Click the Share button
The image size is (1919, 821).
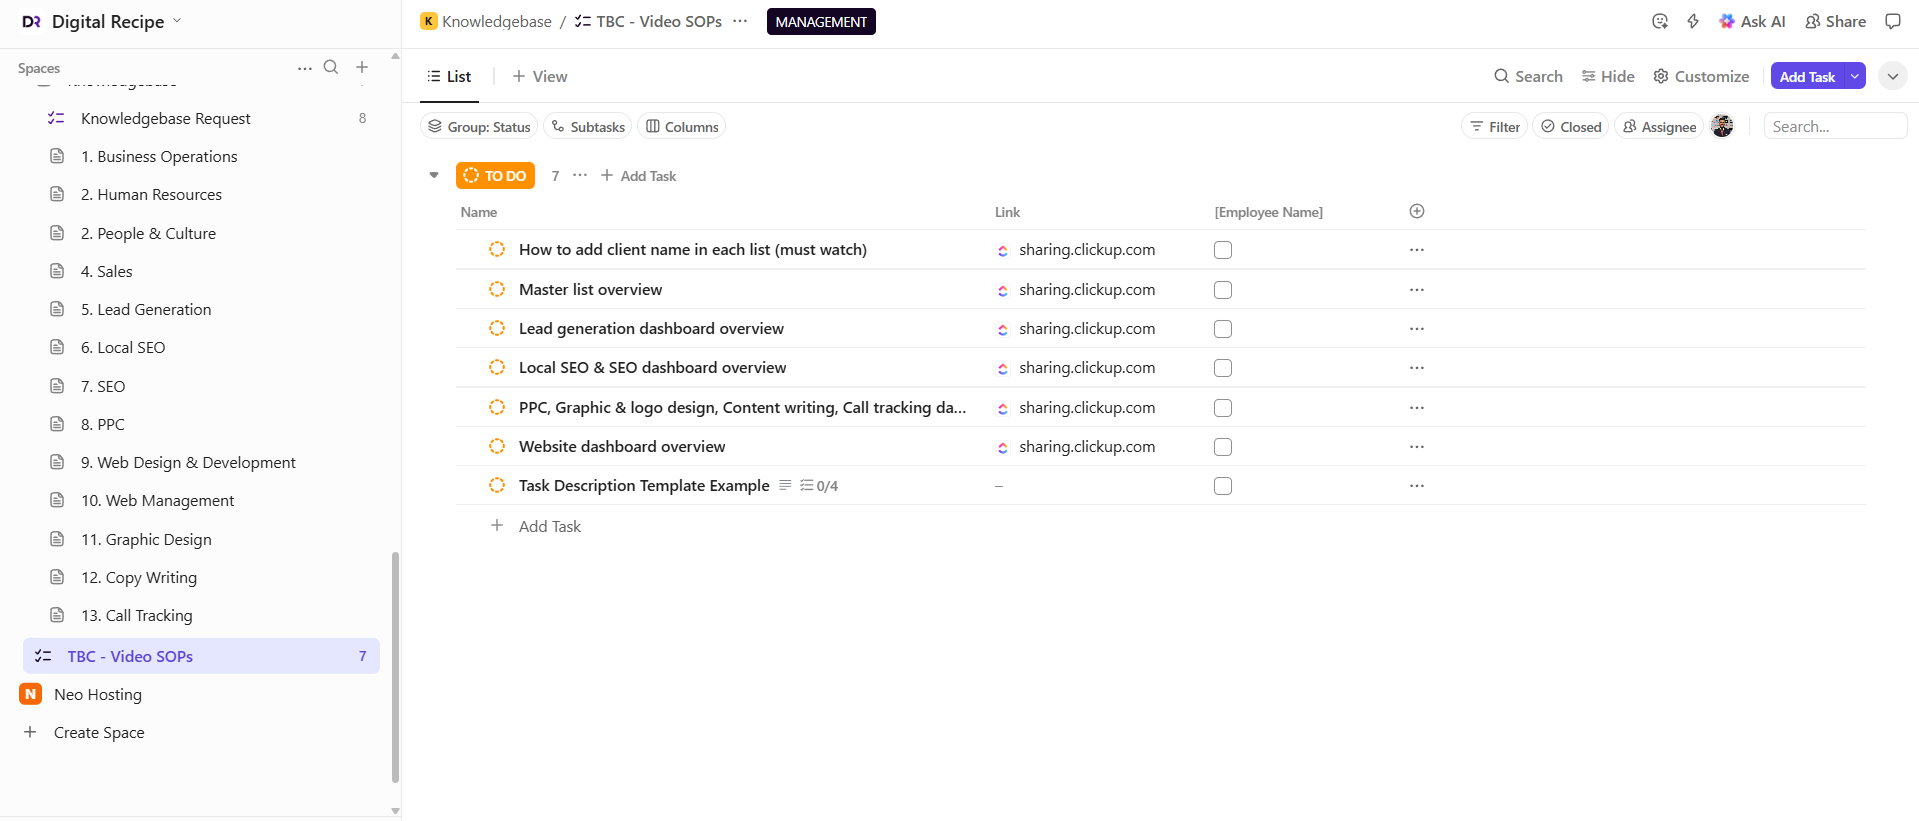click(x=1835, y=21)
